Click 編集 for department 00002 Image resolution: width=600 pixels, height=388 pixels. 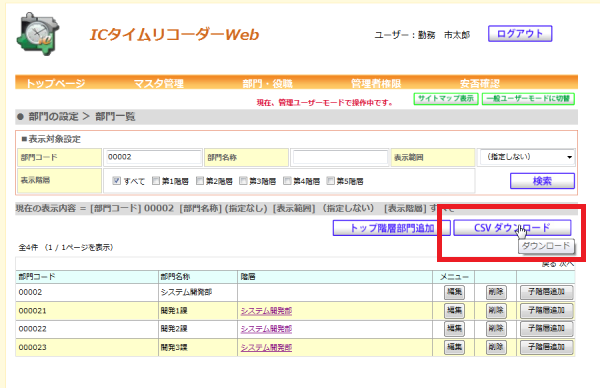pos(454,292)
